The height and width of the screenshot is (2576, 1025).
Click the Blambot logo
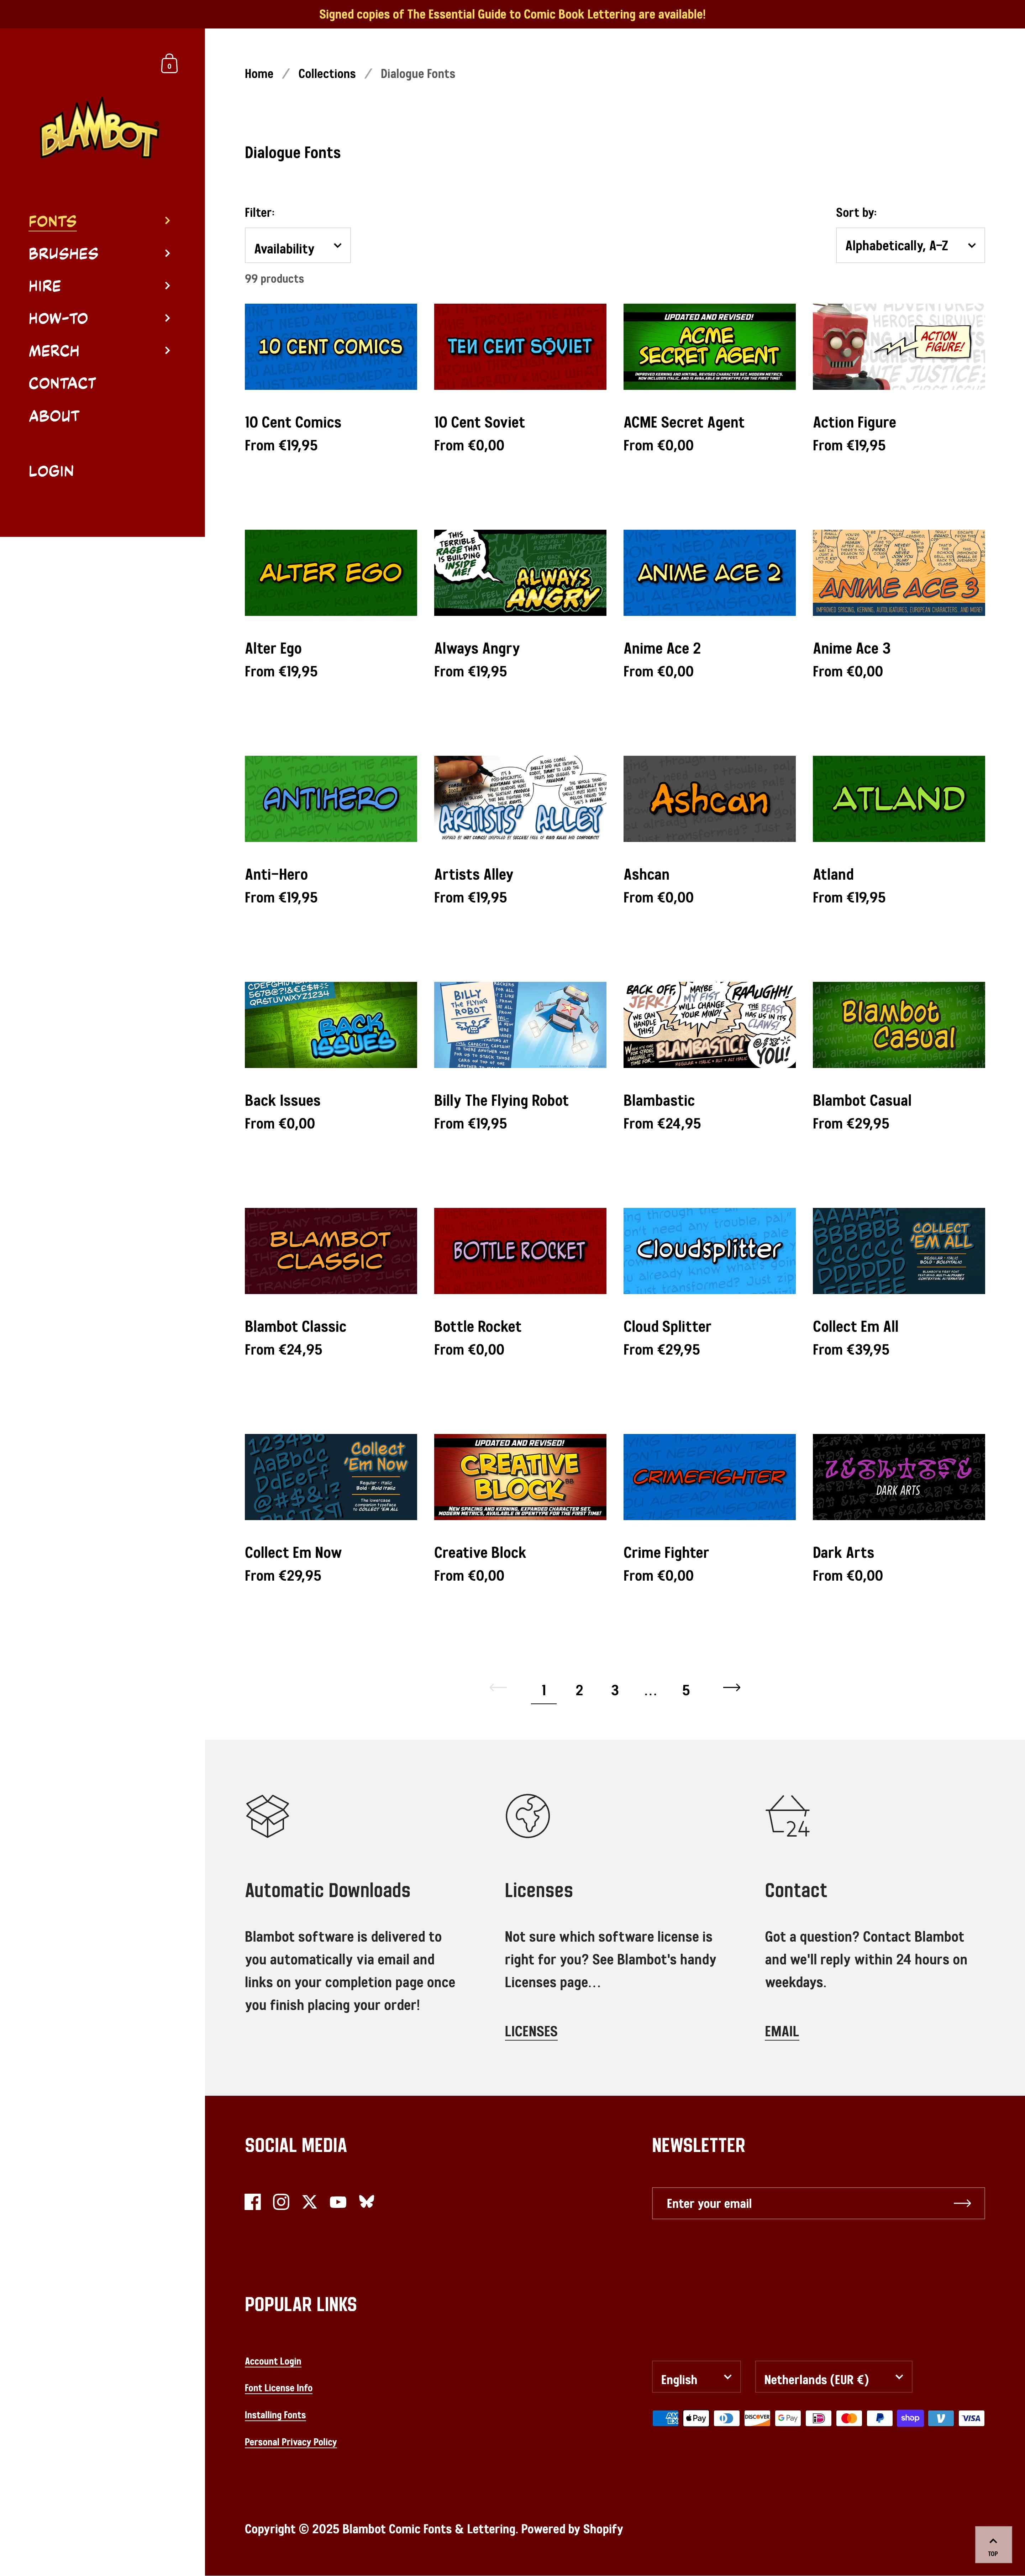99,129
